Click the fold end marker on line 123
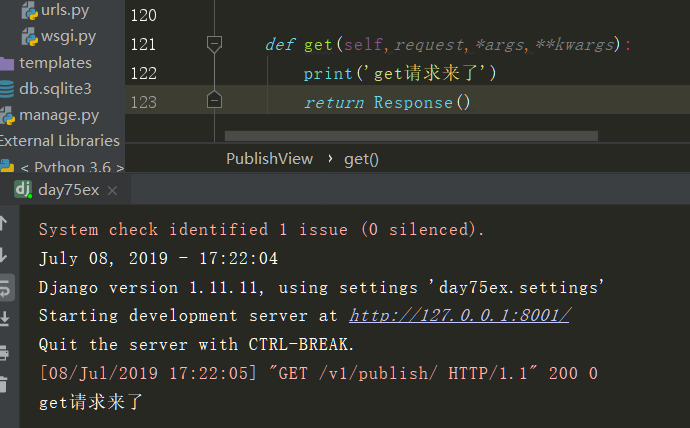This screenshot has width=690, height=428. tap(213, 101)
